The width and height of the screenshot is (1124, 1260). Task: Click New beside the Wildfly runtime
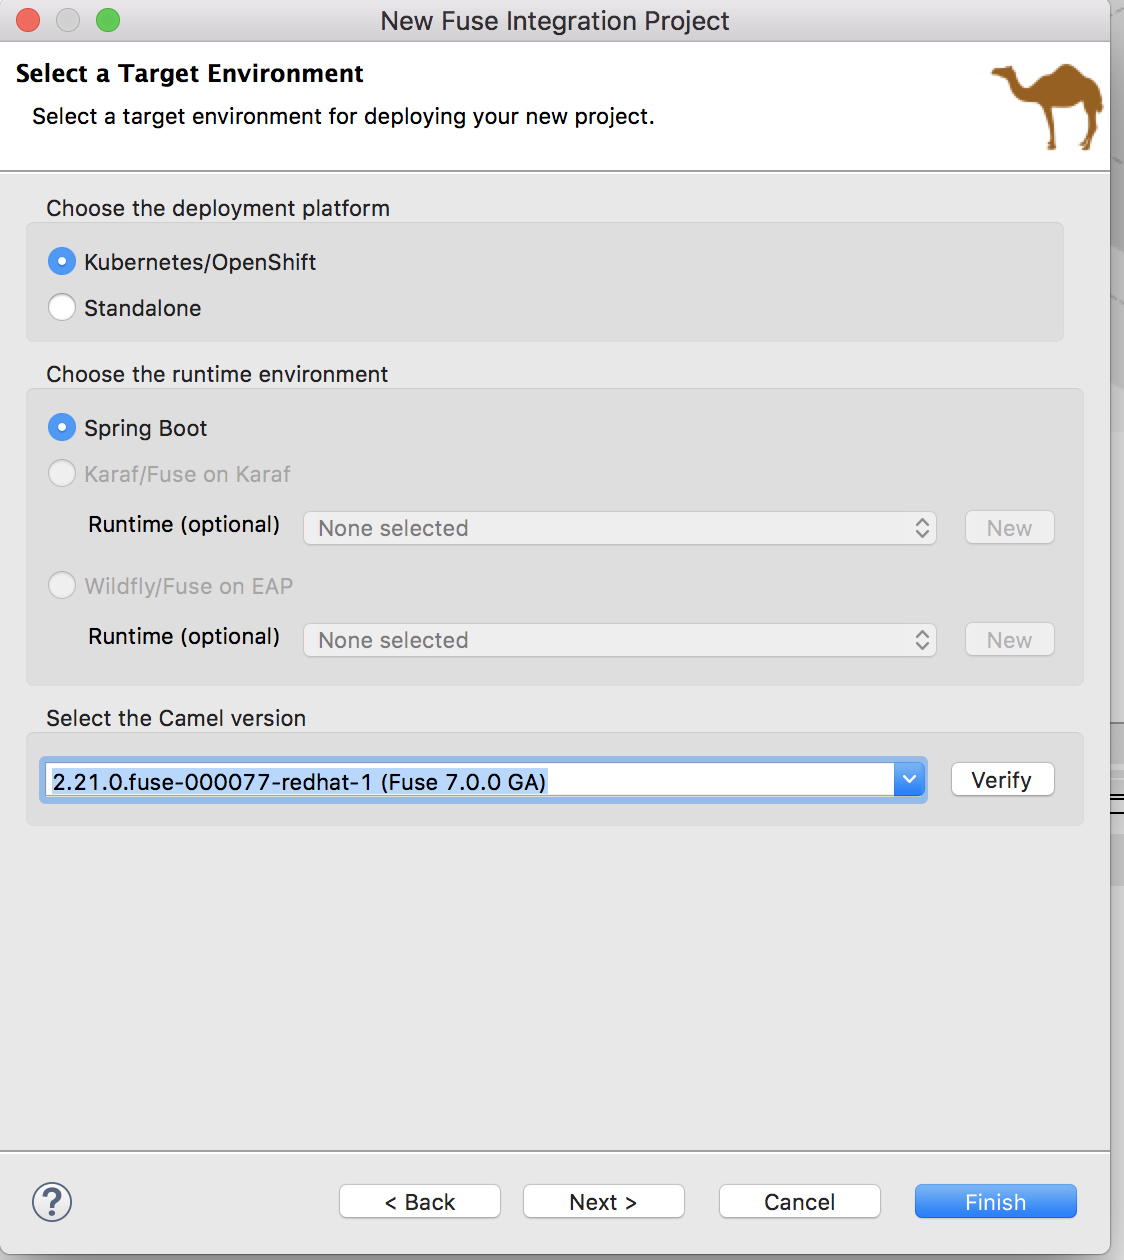pyautogui.click(x=1009, y=640)
